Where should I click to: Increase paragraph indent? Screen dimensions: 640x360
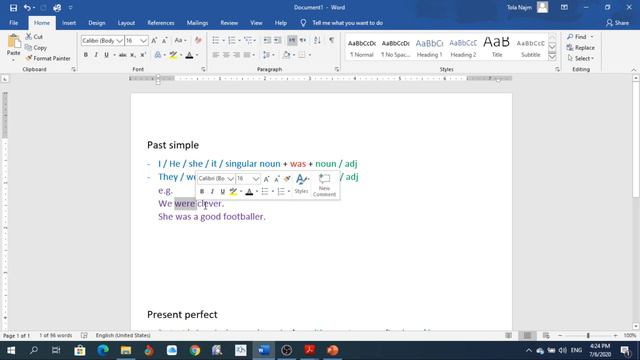click(x=278, y=40)
